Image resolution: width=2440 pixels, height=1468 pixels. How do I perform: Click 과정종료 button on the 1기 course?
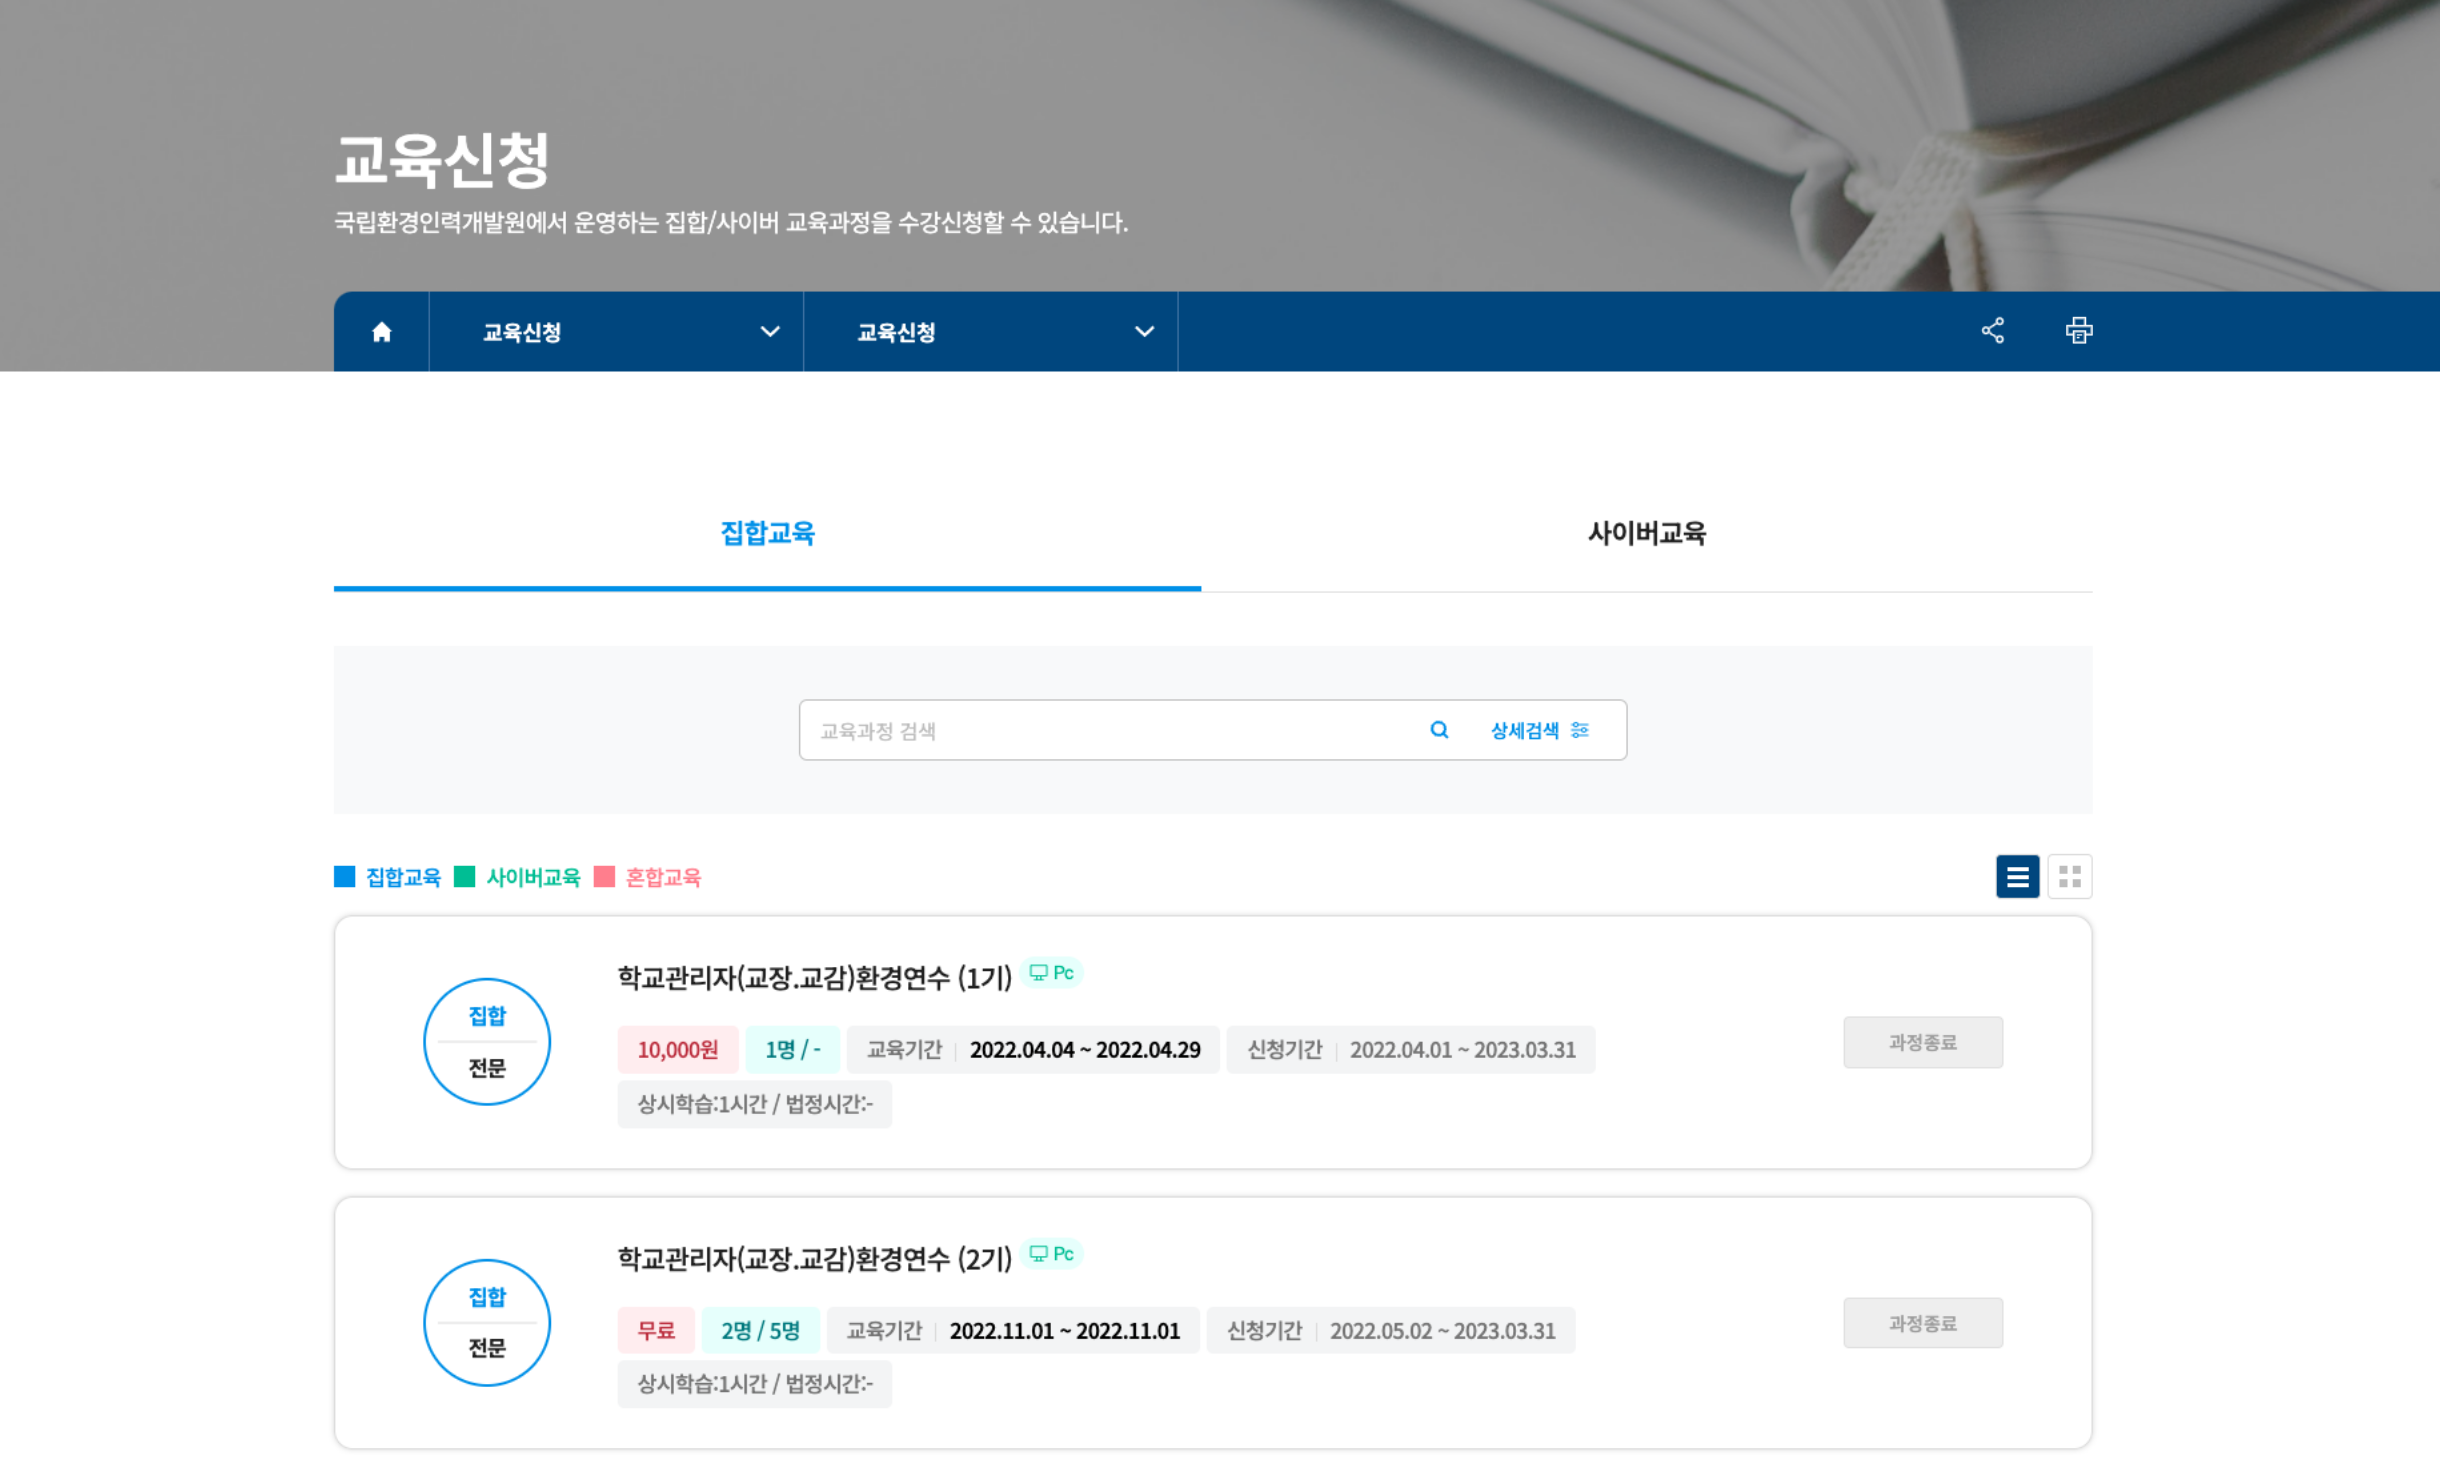point(1923,1041)
